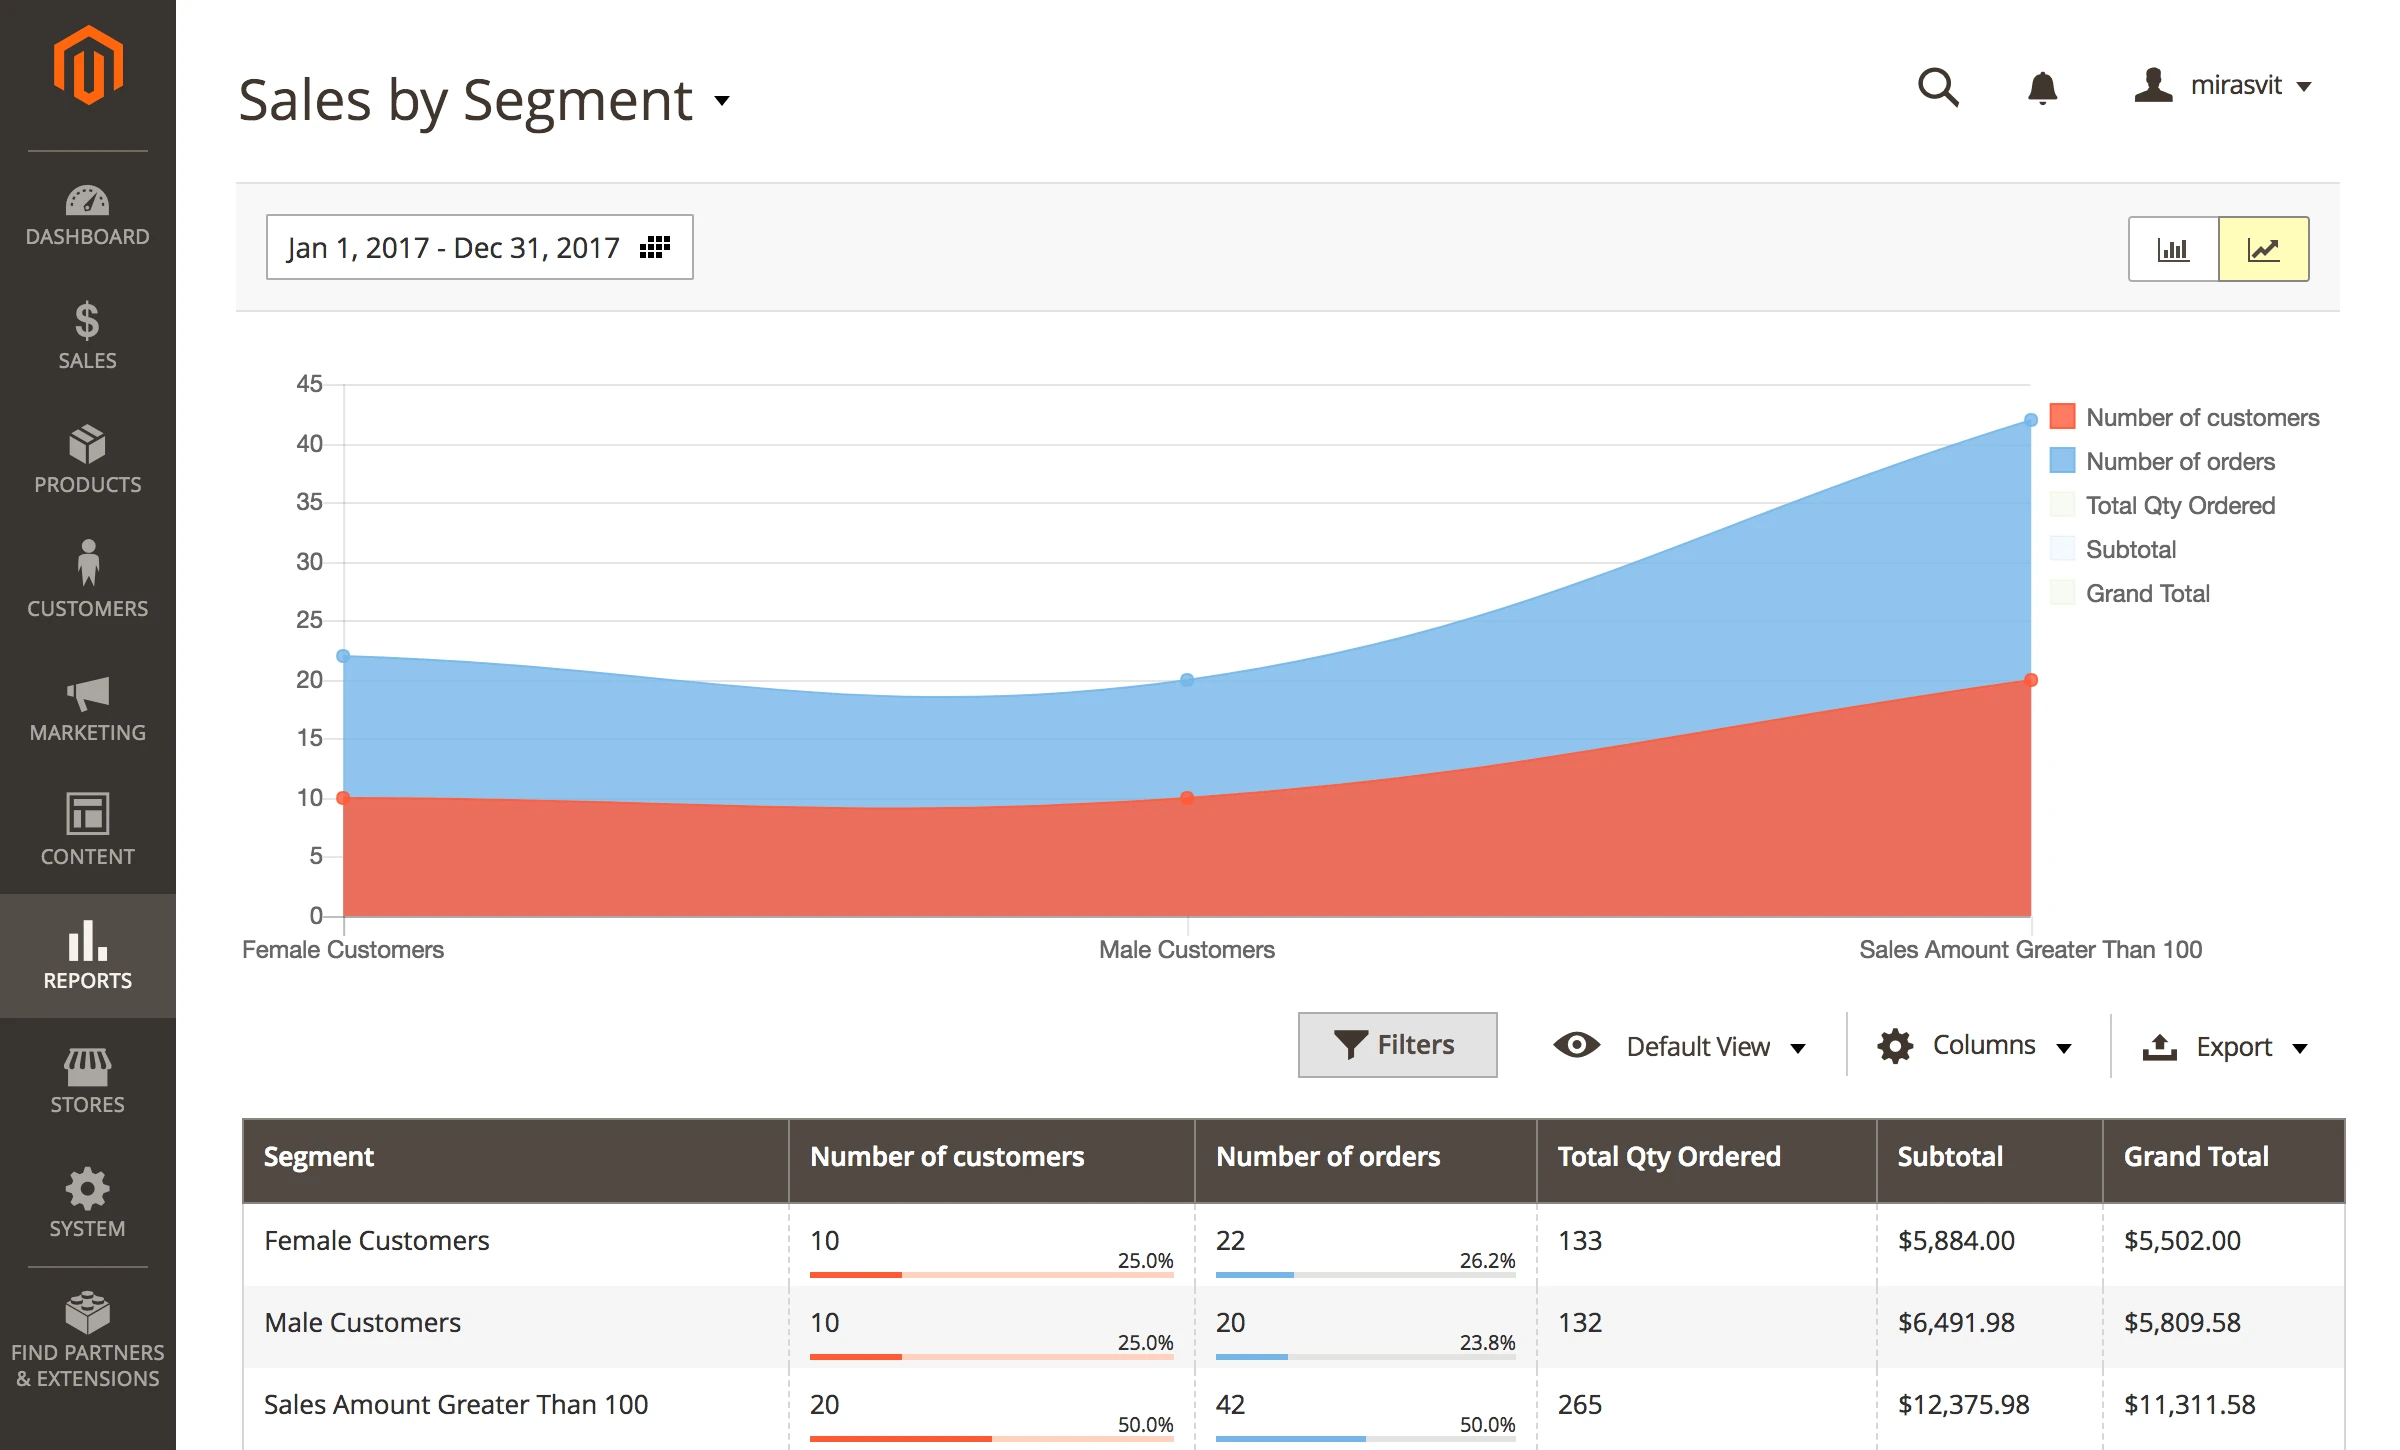Switch to bar chart view icon

[2173, 249]
